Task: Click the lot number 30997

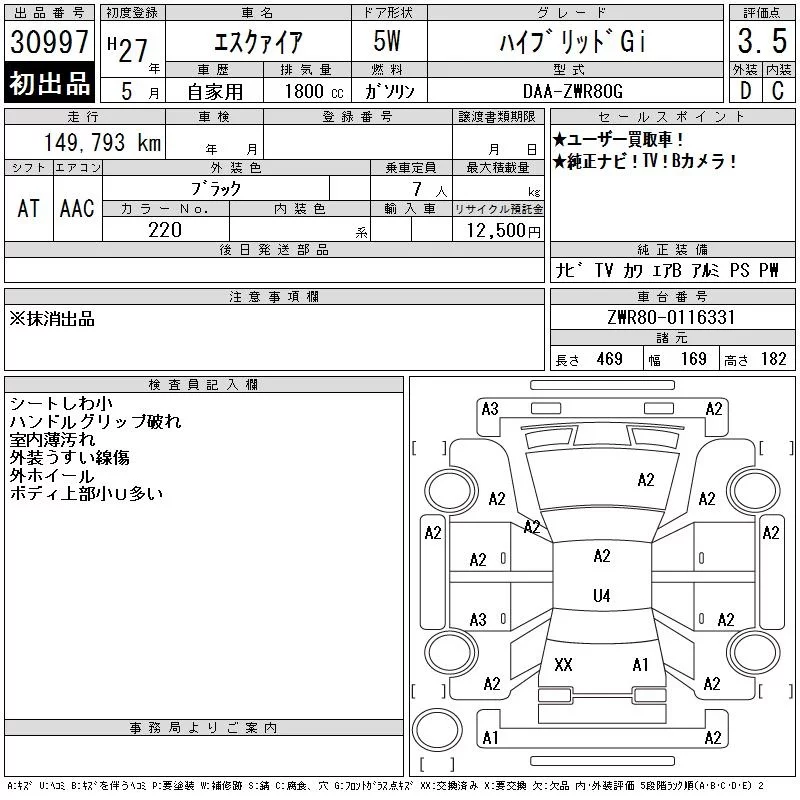Action: point(49,41)
